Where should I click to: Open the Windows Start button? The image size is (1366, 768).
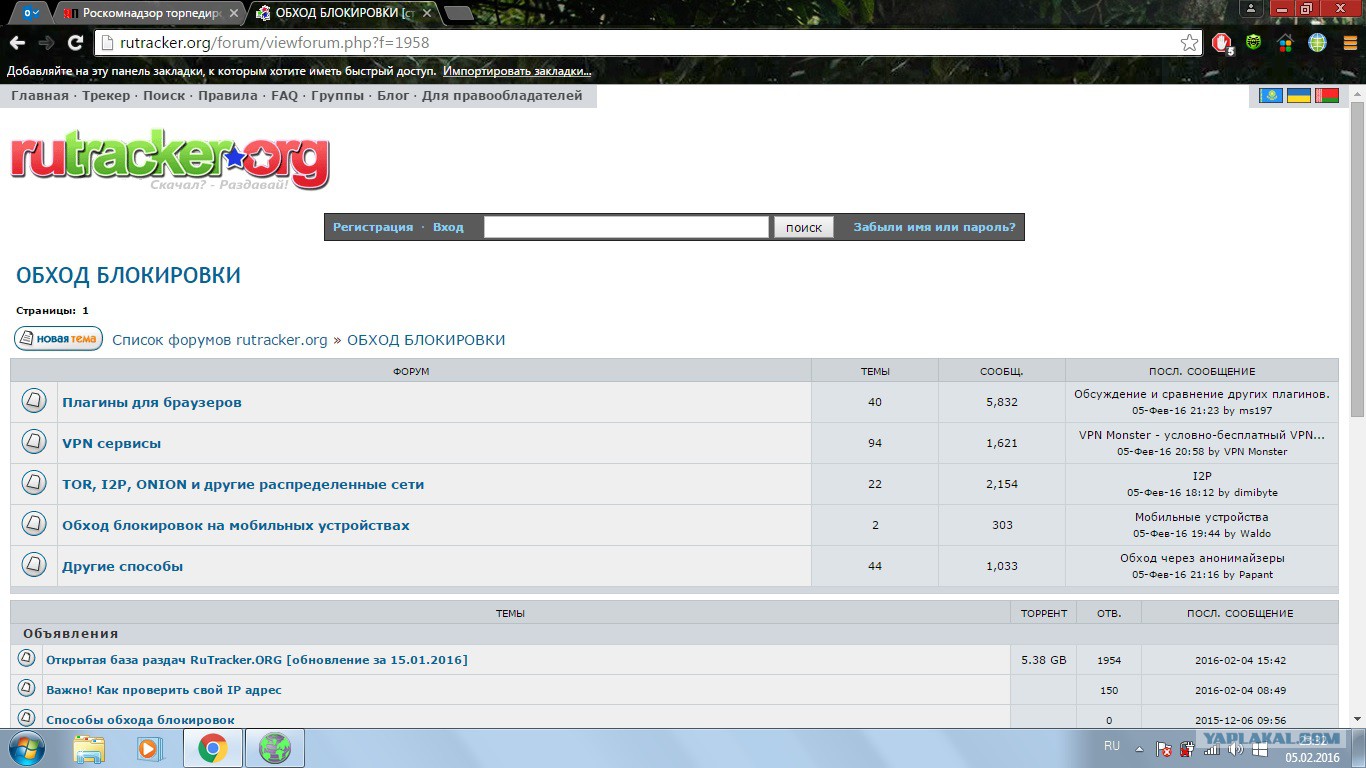pyautogui.click(x=25, y=748)
